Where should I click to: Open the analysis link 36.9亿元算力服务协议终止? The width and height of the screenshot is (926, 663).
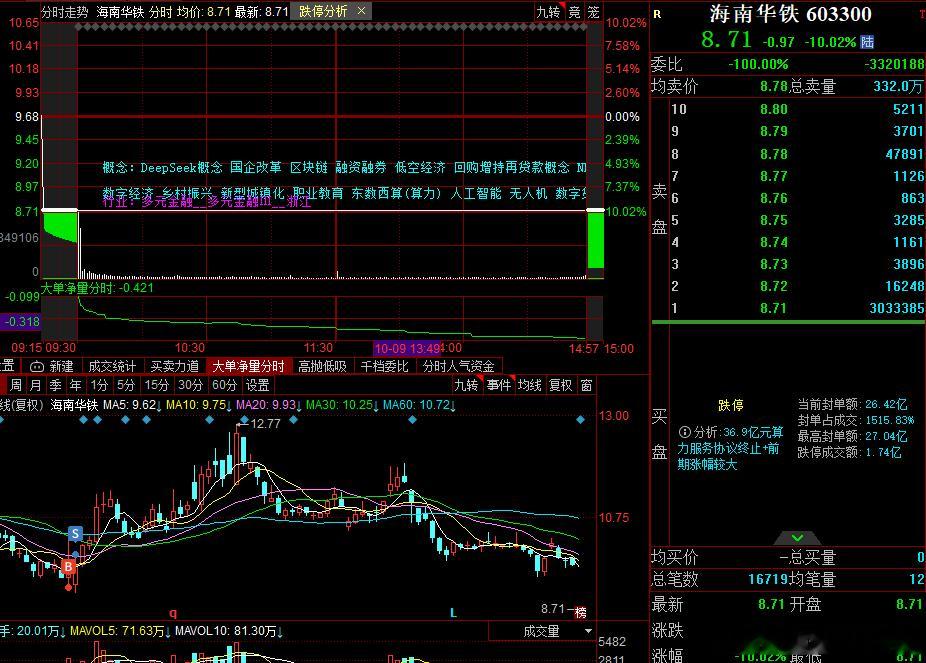(x=730, y=448)
